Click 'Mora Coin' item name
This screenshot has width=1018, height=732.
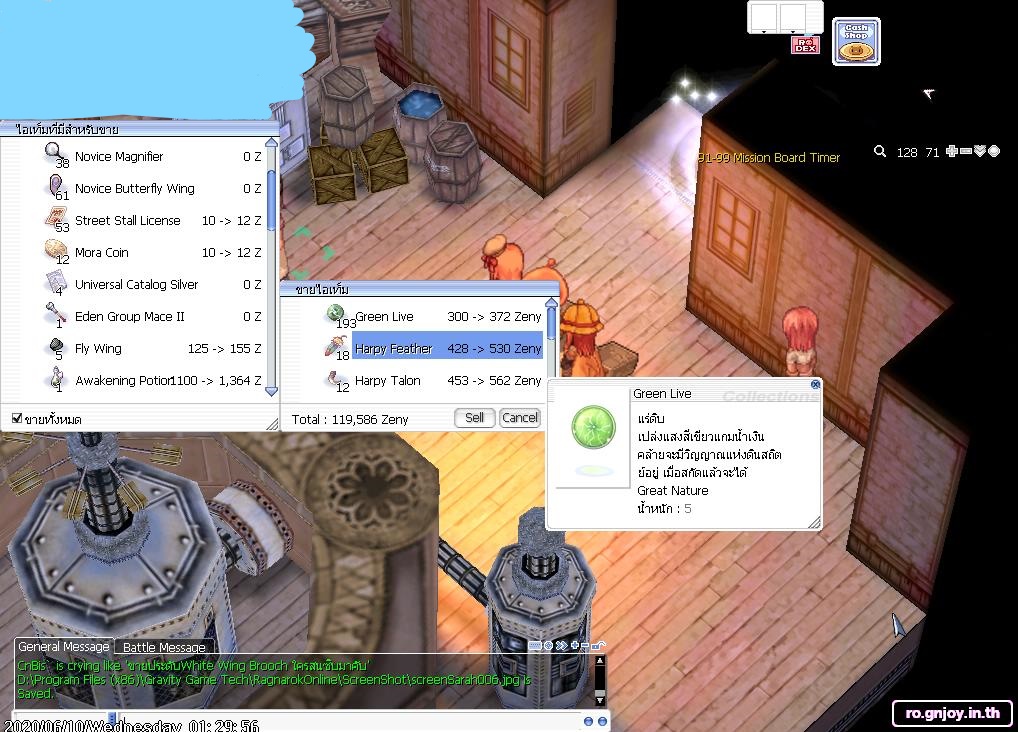[x=101, y=252]
